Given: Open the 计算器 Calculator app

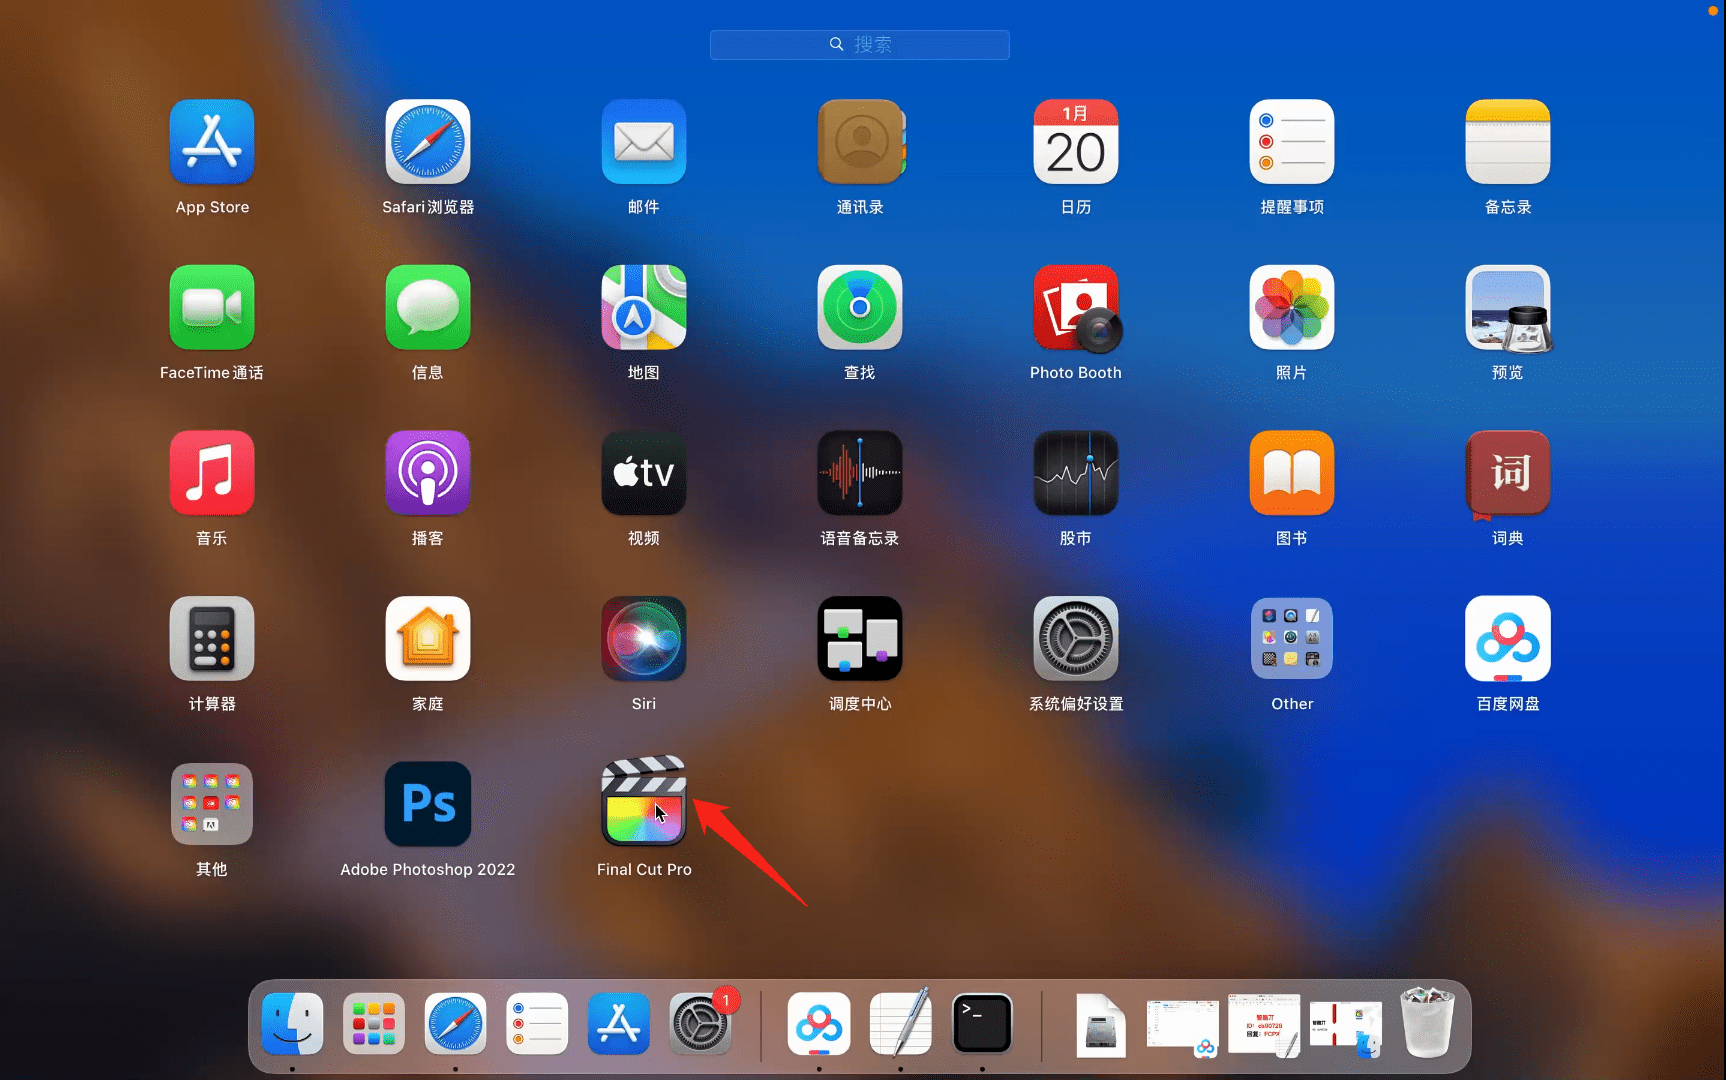Looking at the screenshot, I should coord(212,639).
